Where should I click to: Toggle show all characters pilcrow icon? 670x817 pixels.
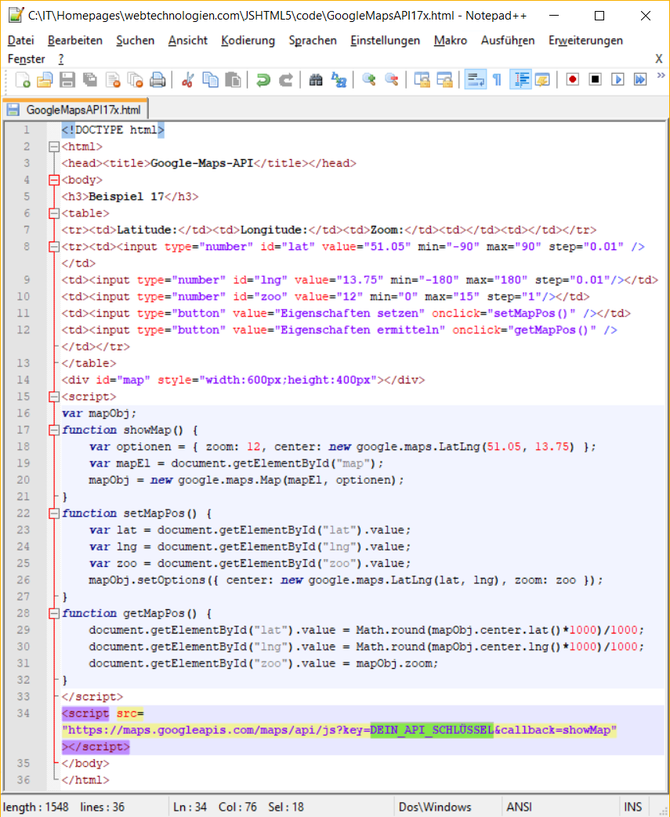click(497, 80)
